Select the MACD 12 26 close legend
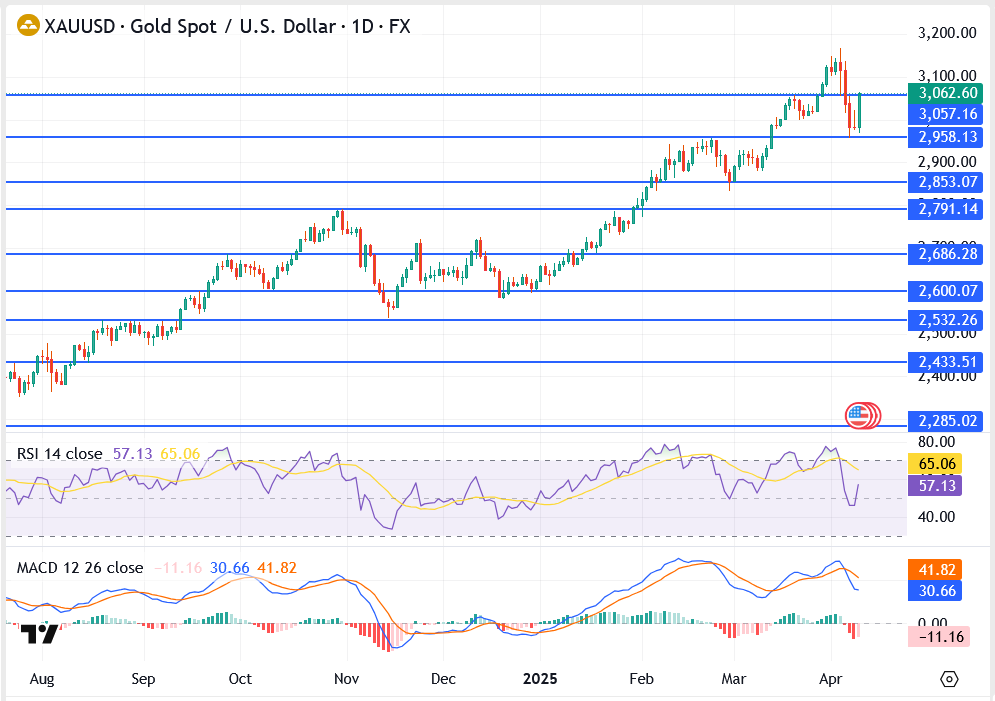The height and width of the screenshot is (701, 995). (80, 568)
